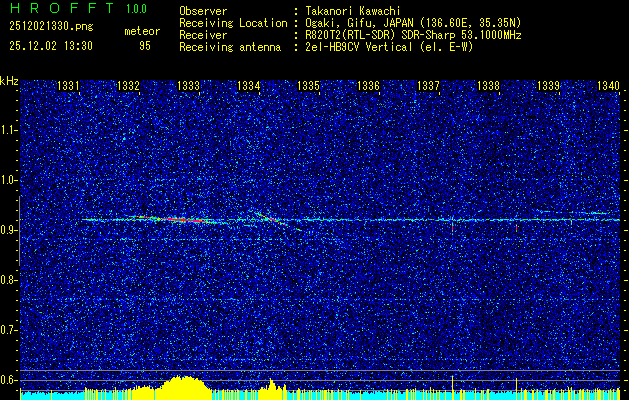Click time marker 1335
The height and width of the screenshot is (400, 629).
coord(308,86)
